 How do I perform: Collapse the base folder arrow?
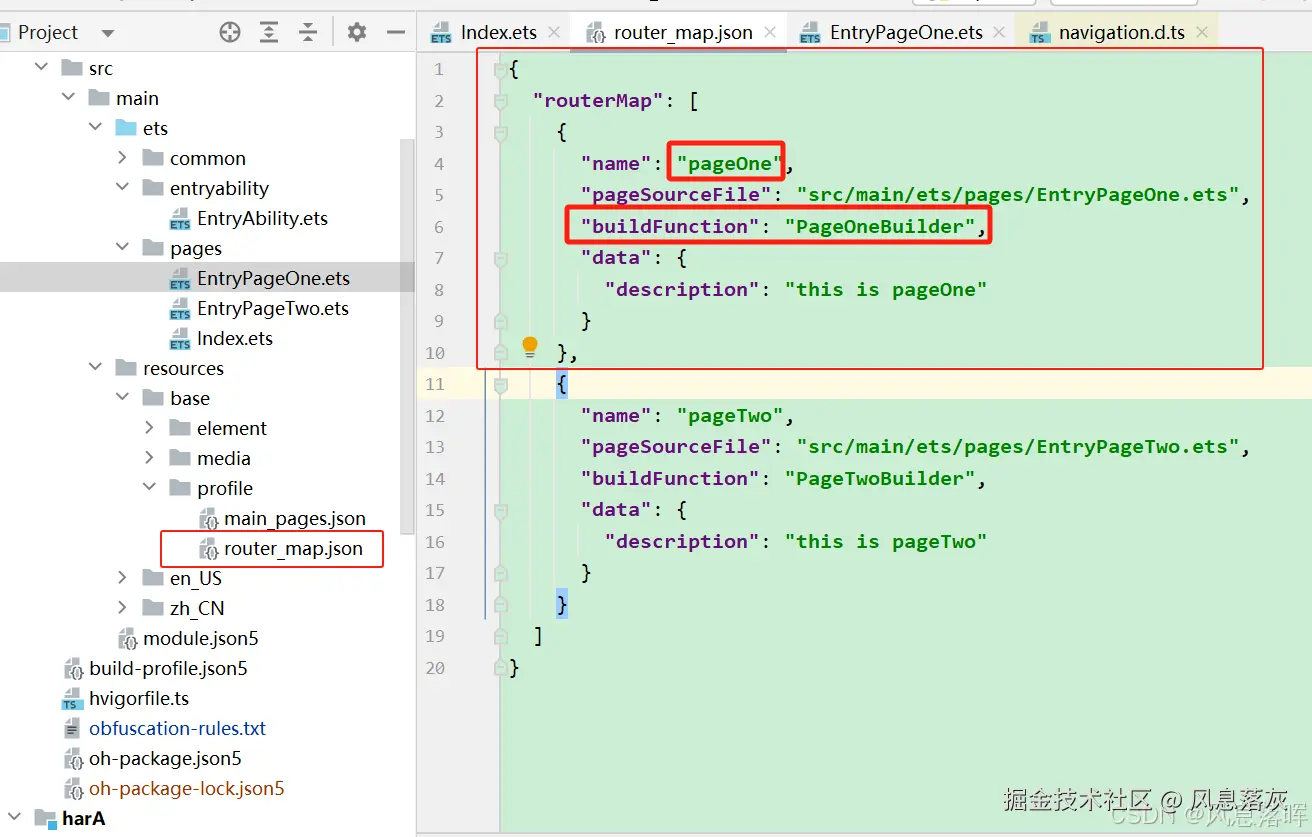pos(122,397)
